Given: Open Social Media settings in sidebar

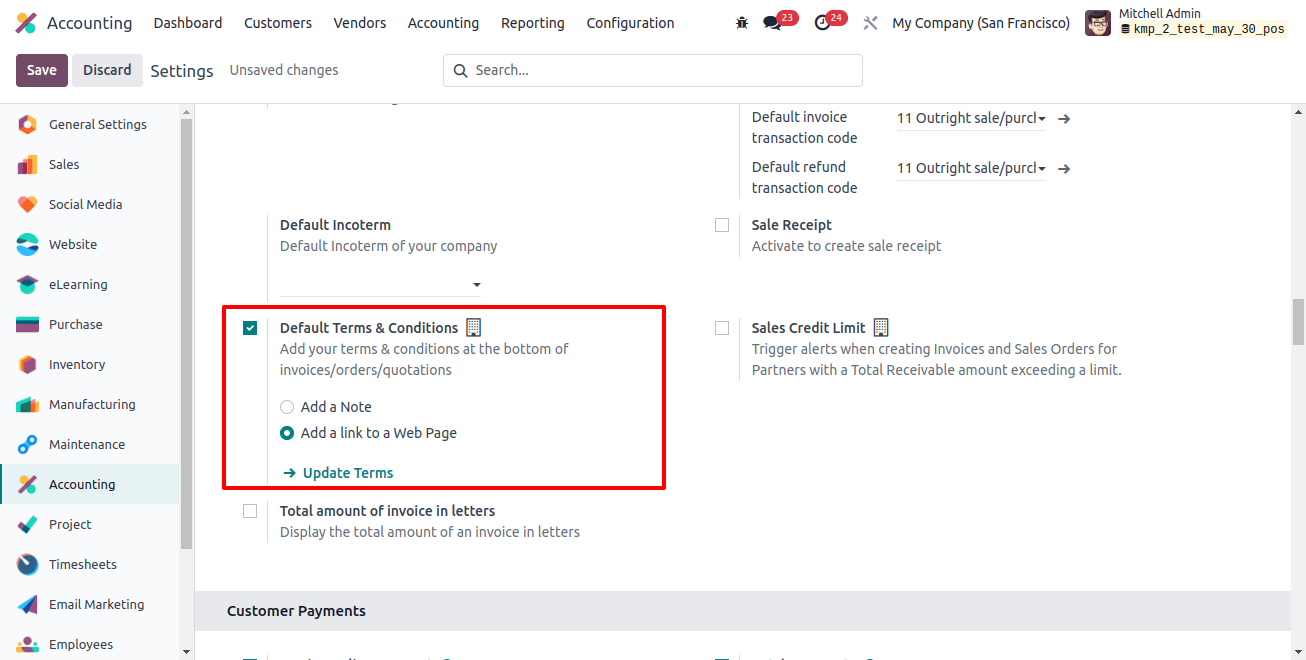Looking at the screenshot, I should pyautogui.click(x=90, y=204).
